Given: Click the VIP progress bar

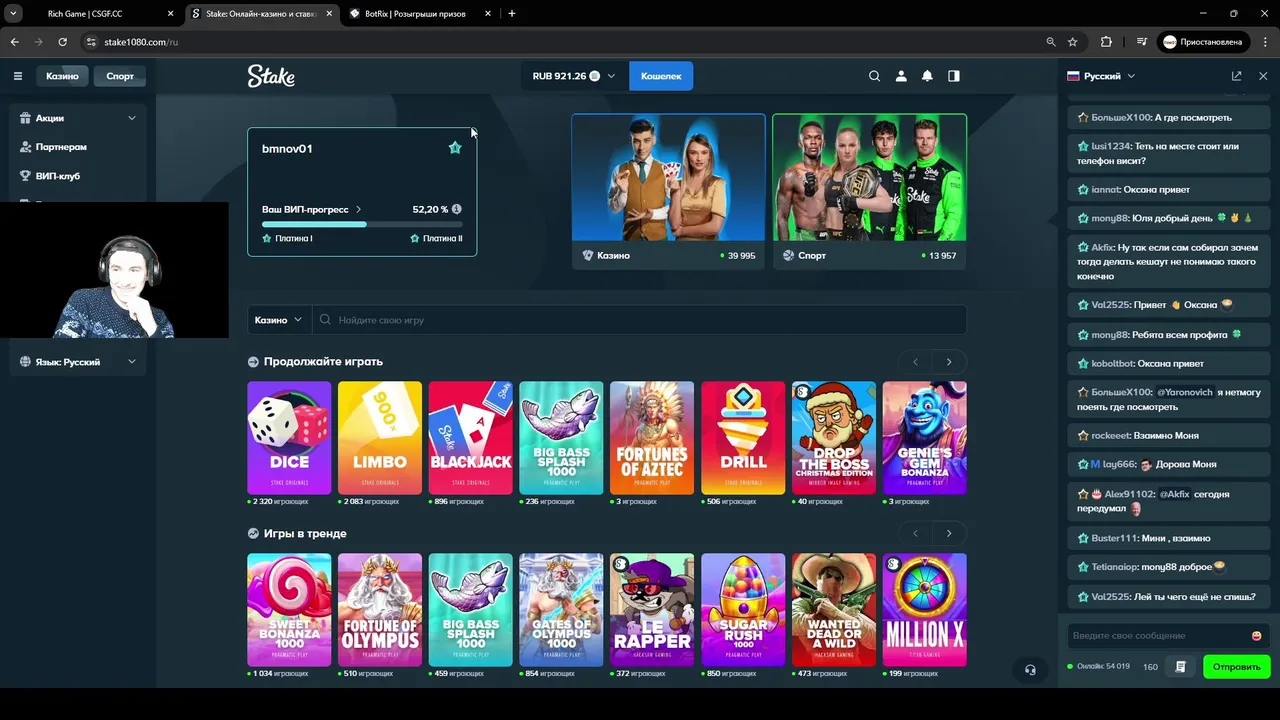Looking at the screenshot, I should coord(362,224).
